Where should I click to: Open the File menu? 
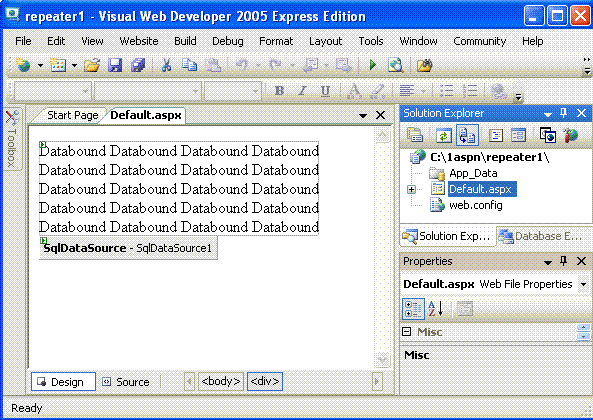(x=23, y=41)
